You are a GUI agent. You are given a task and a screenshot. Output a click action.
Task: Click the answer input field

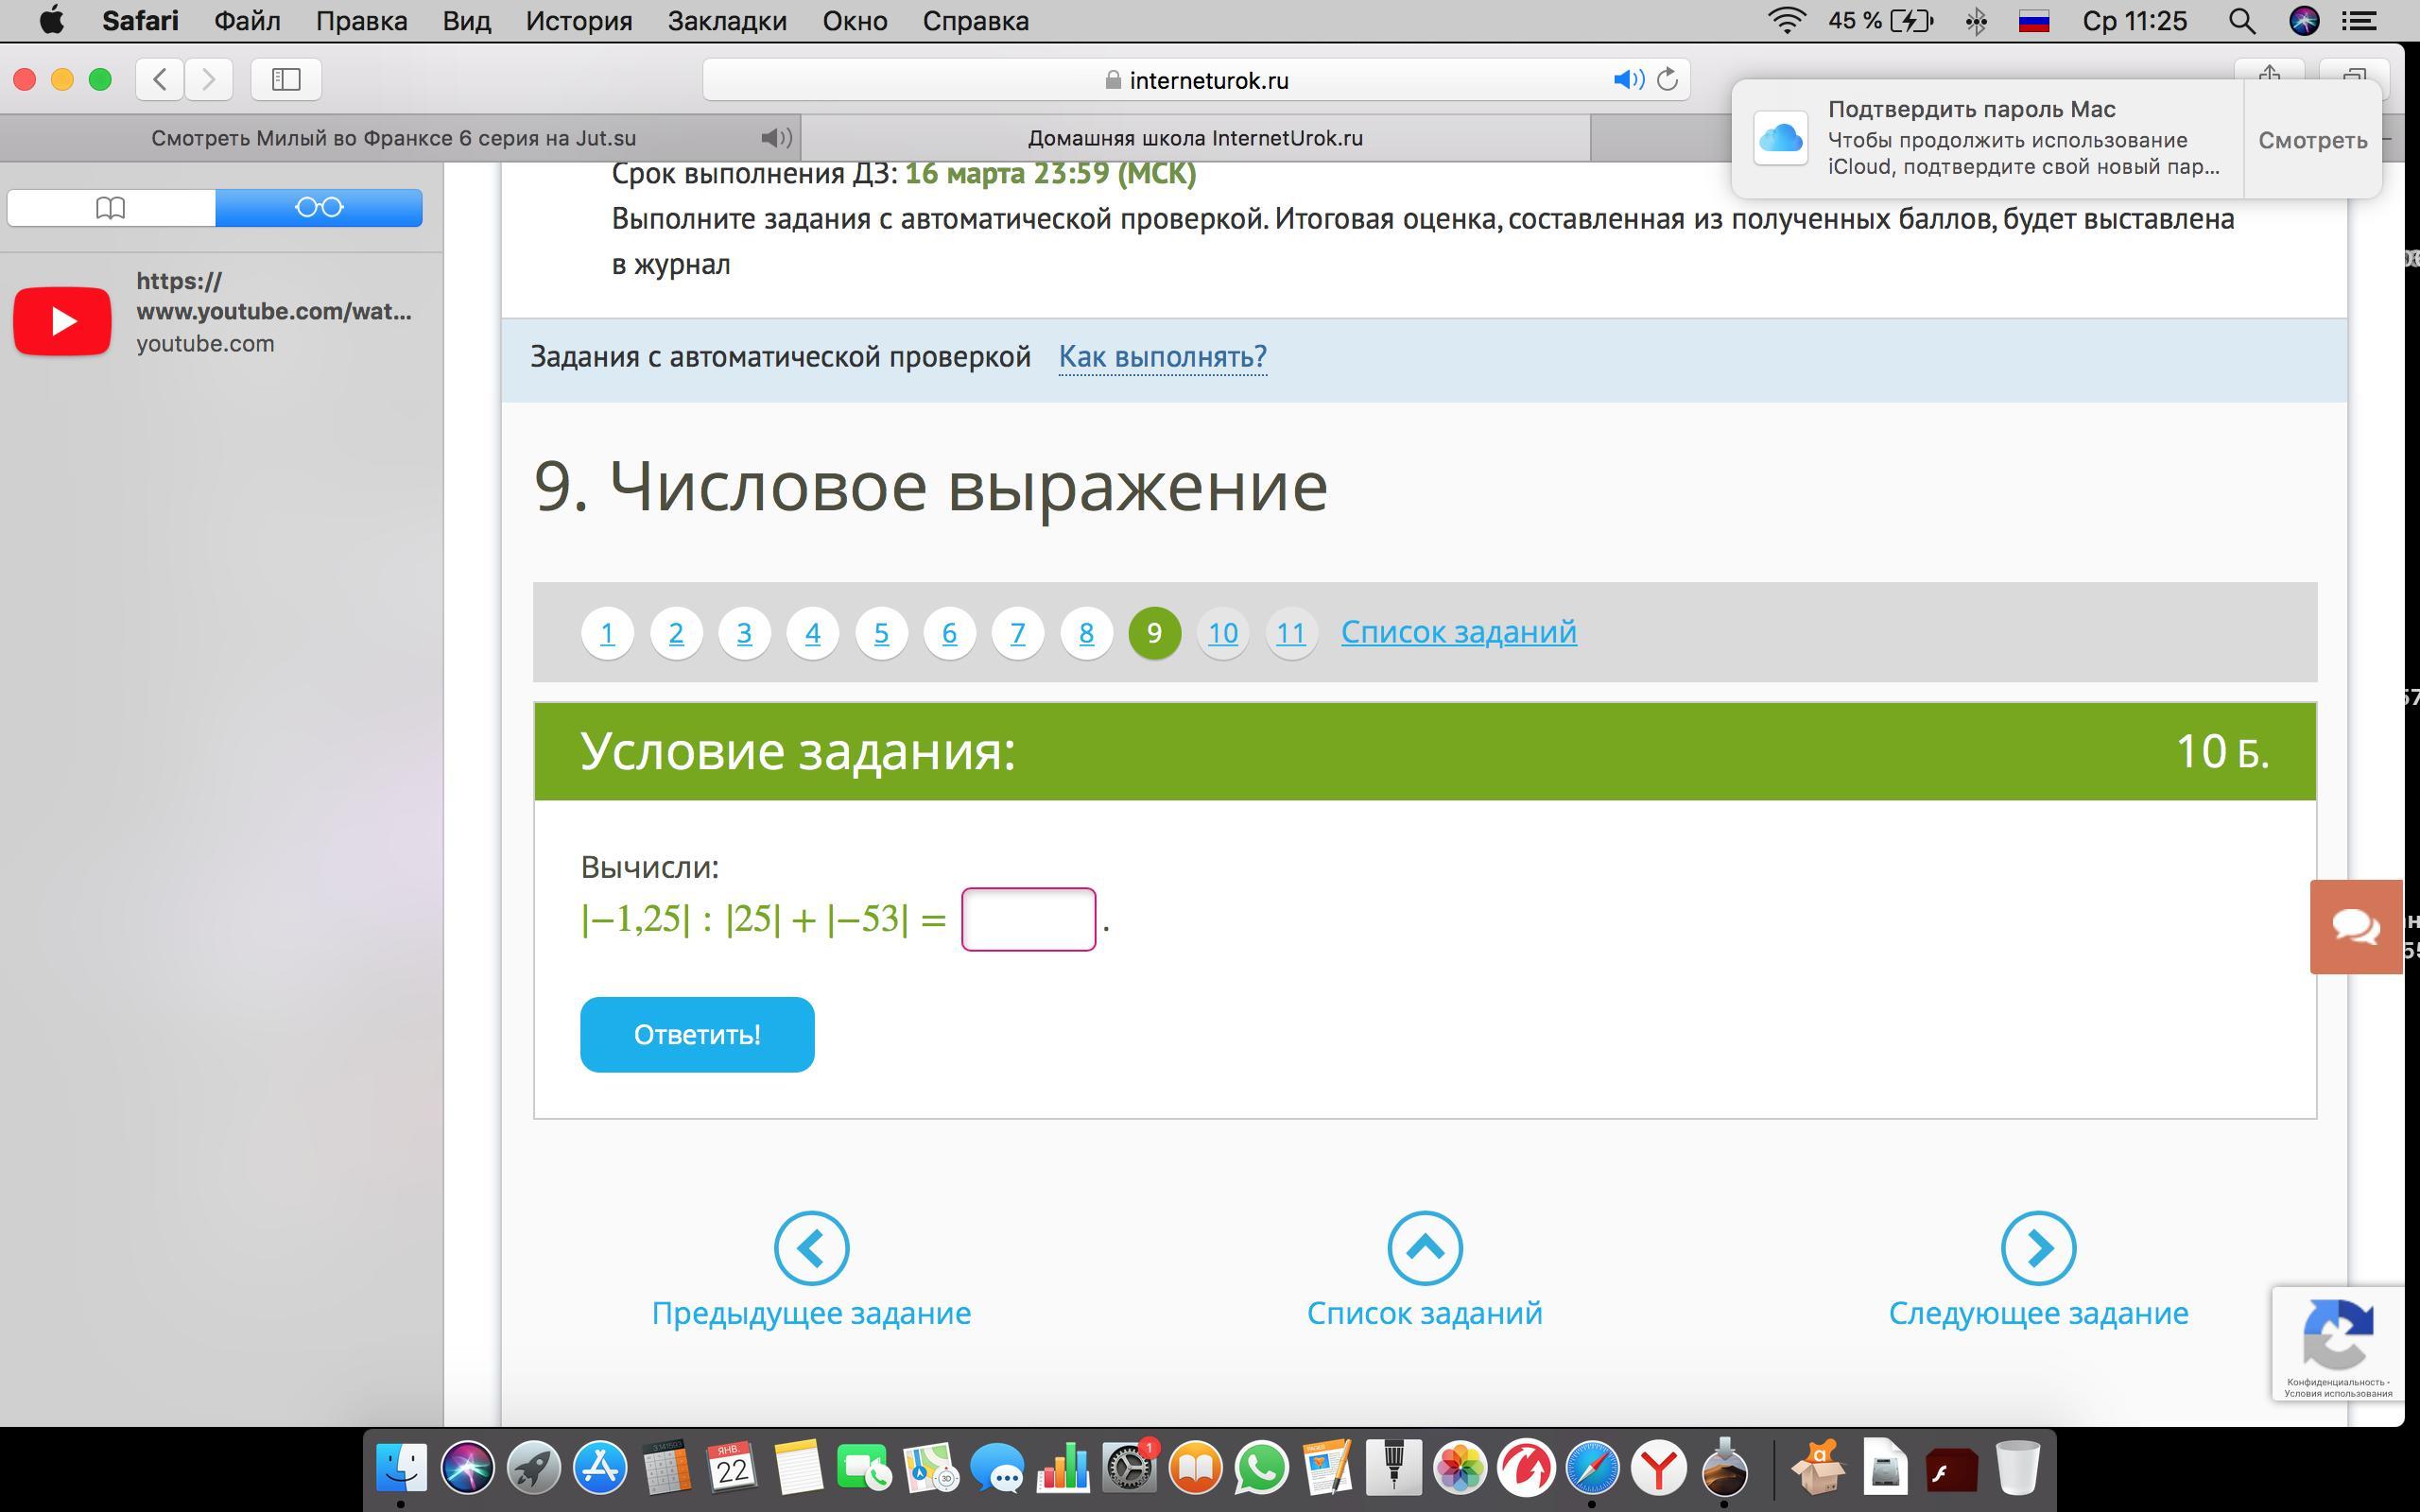1028,918
